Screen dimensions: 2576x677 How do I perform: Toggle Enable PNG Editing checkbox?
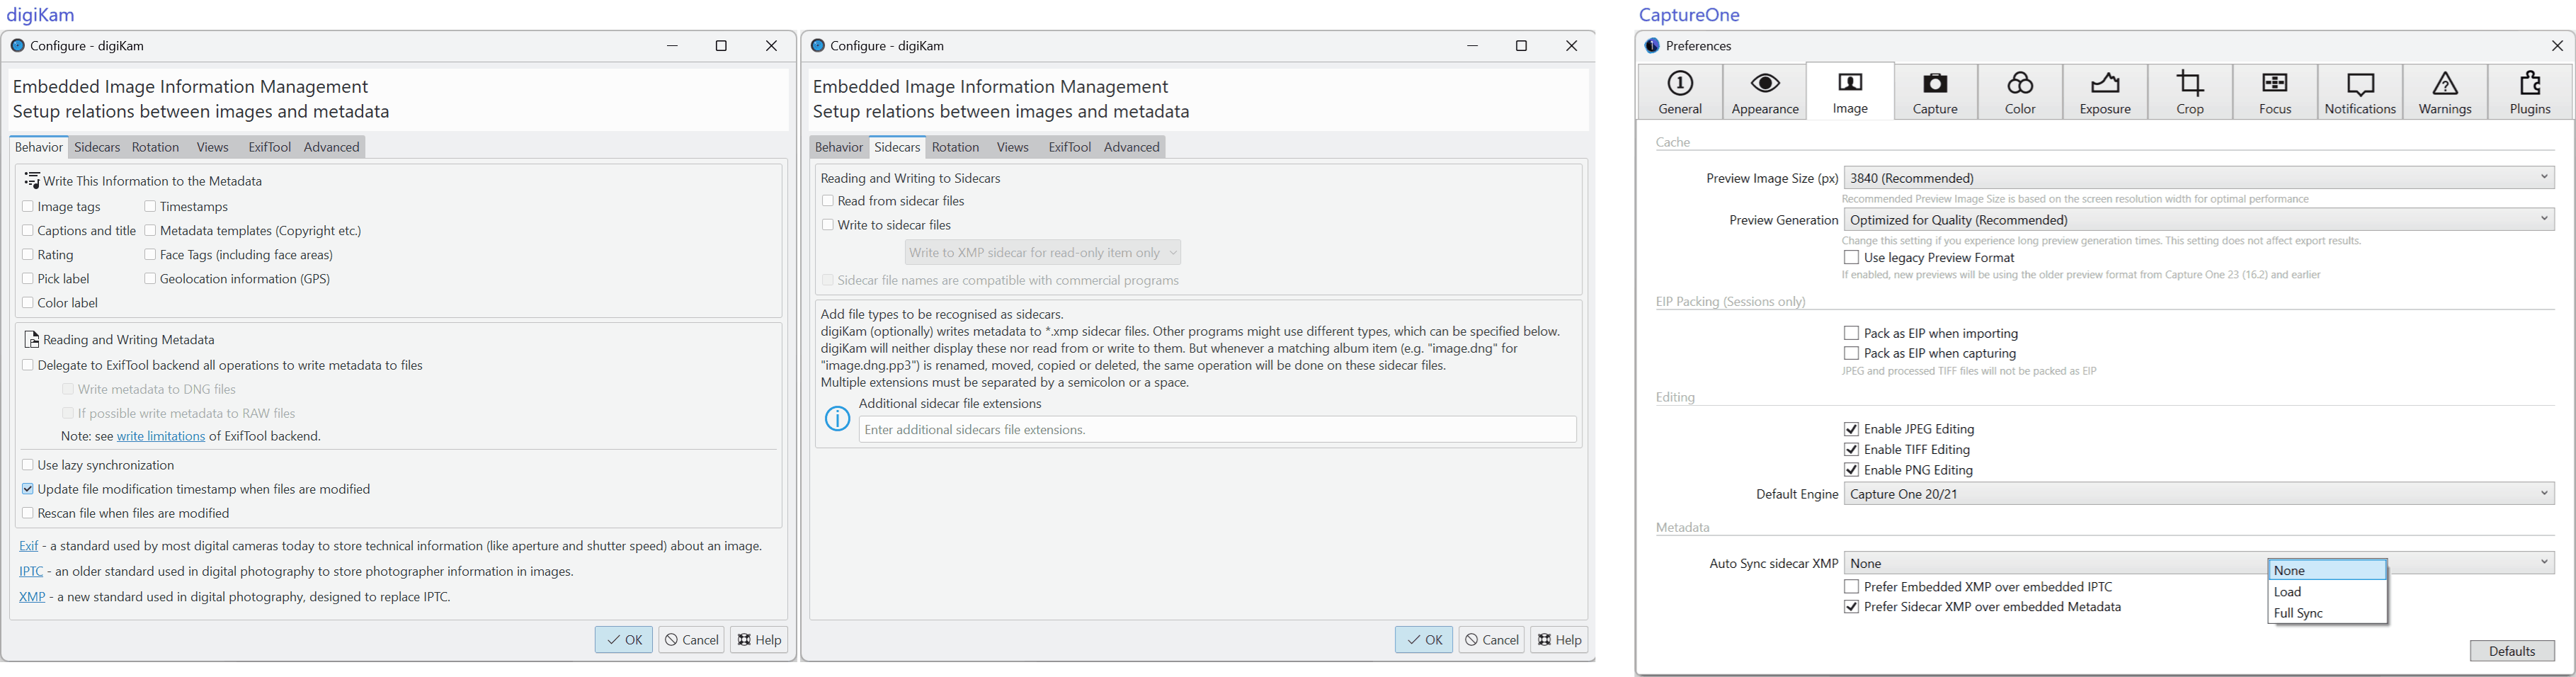(x=1851, y=470)
